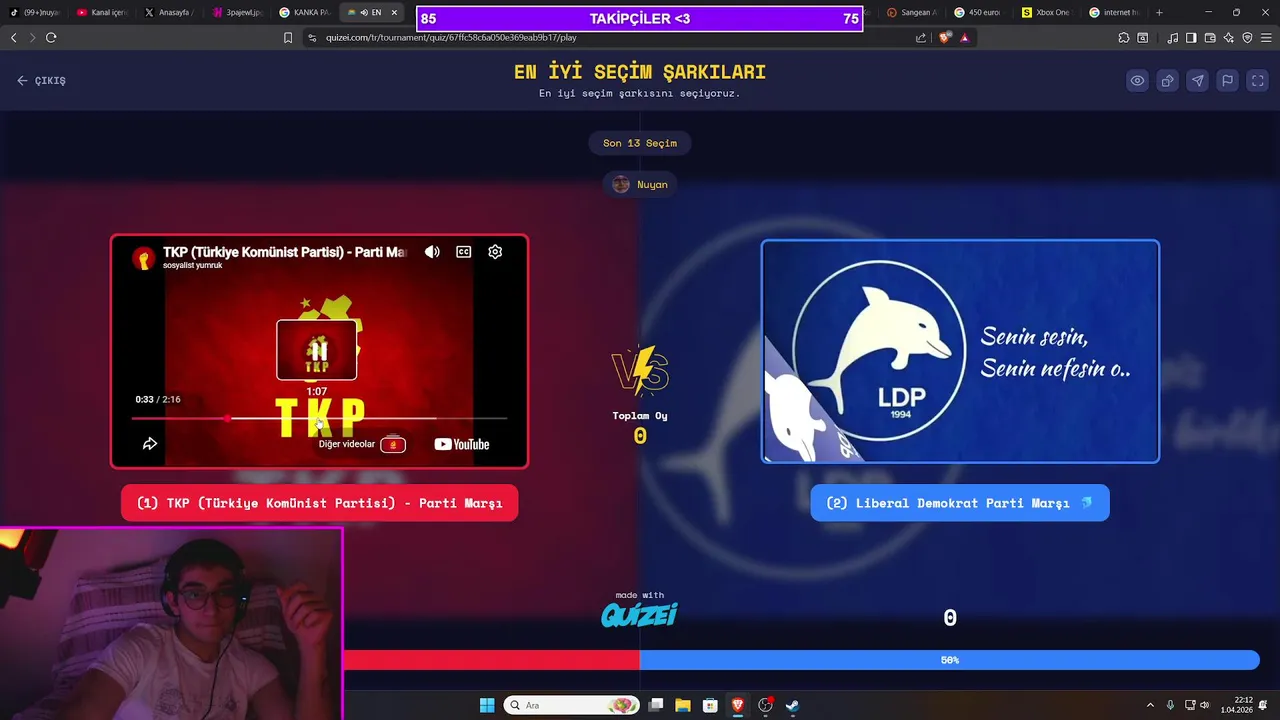Switch to the 3pajewl.jpg tab
The height and width of the screenshot is (720, 1280).
pos(237,12)
